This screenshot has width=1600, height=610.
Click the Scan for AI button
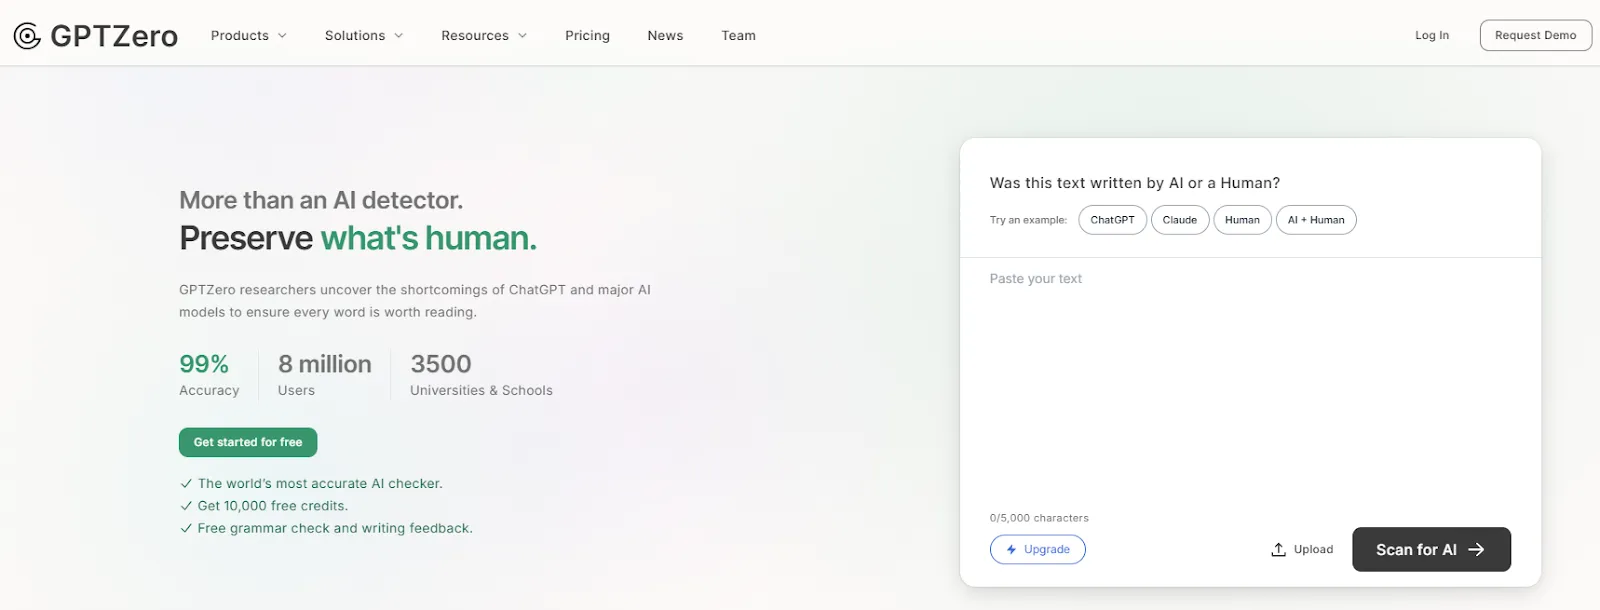coord(1431,549)
